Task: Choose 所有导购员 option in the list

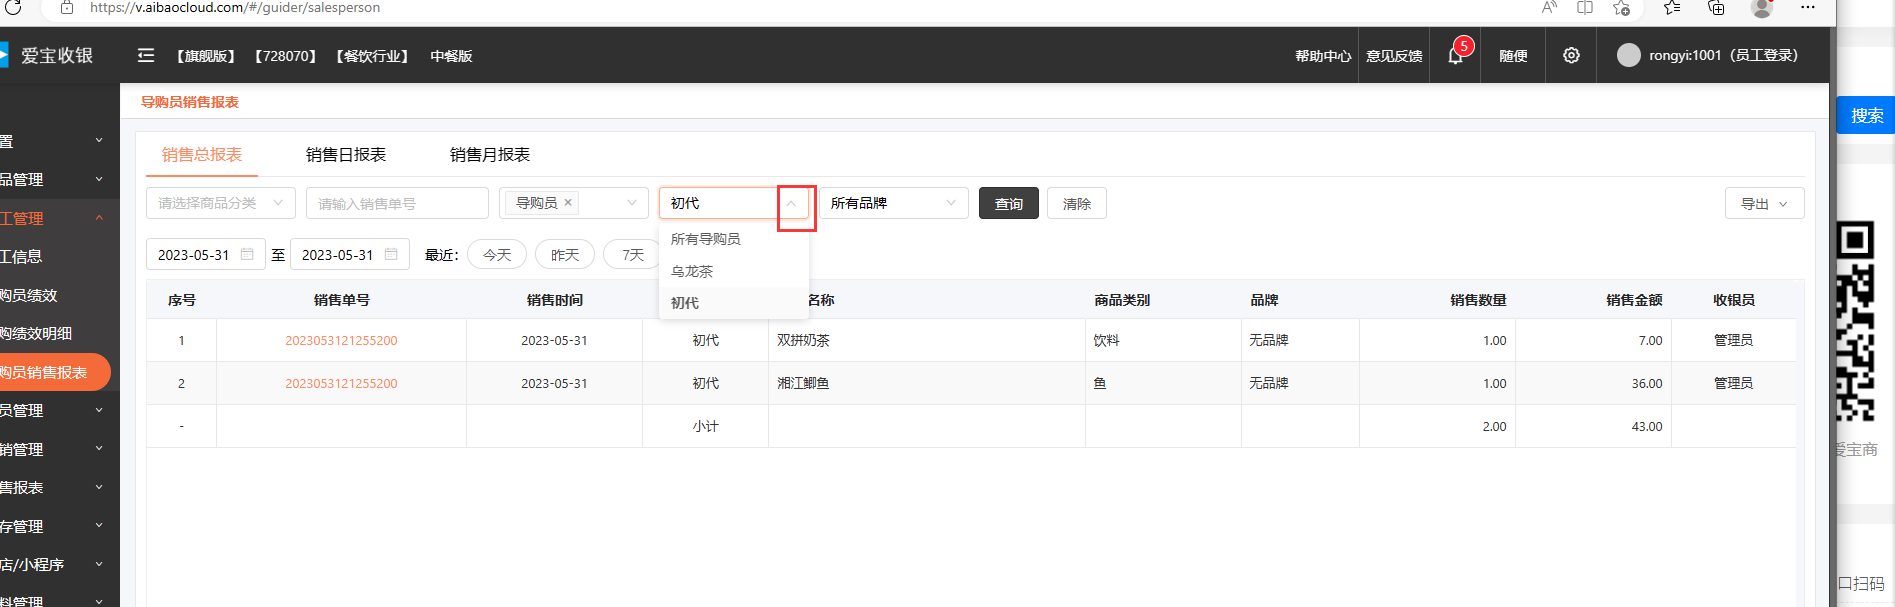Action: pos(706,239)
